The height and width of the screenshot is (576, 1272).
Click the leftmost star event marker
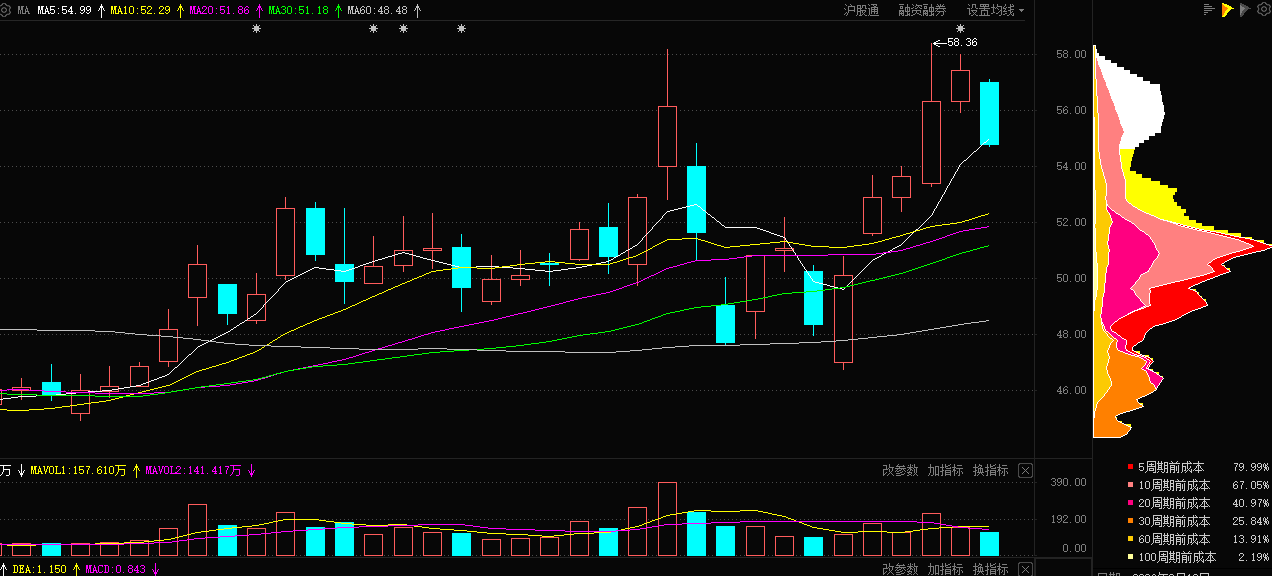tap(256, 29)
